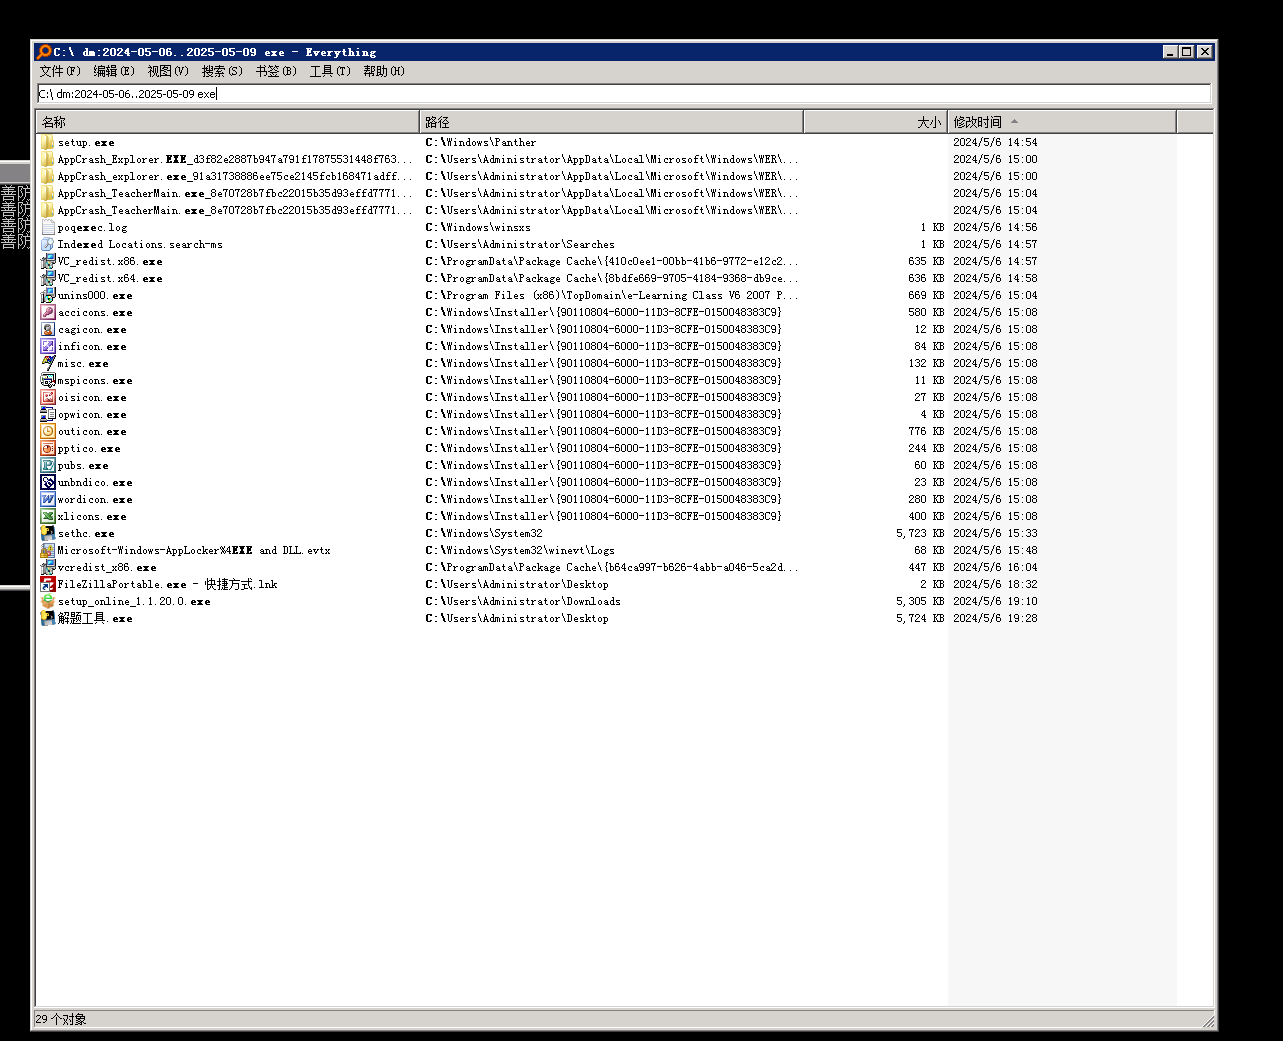Select the wordicon.exe Word icon

[48, 499]
